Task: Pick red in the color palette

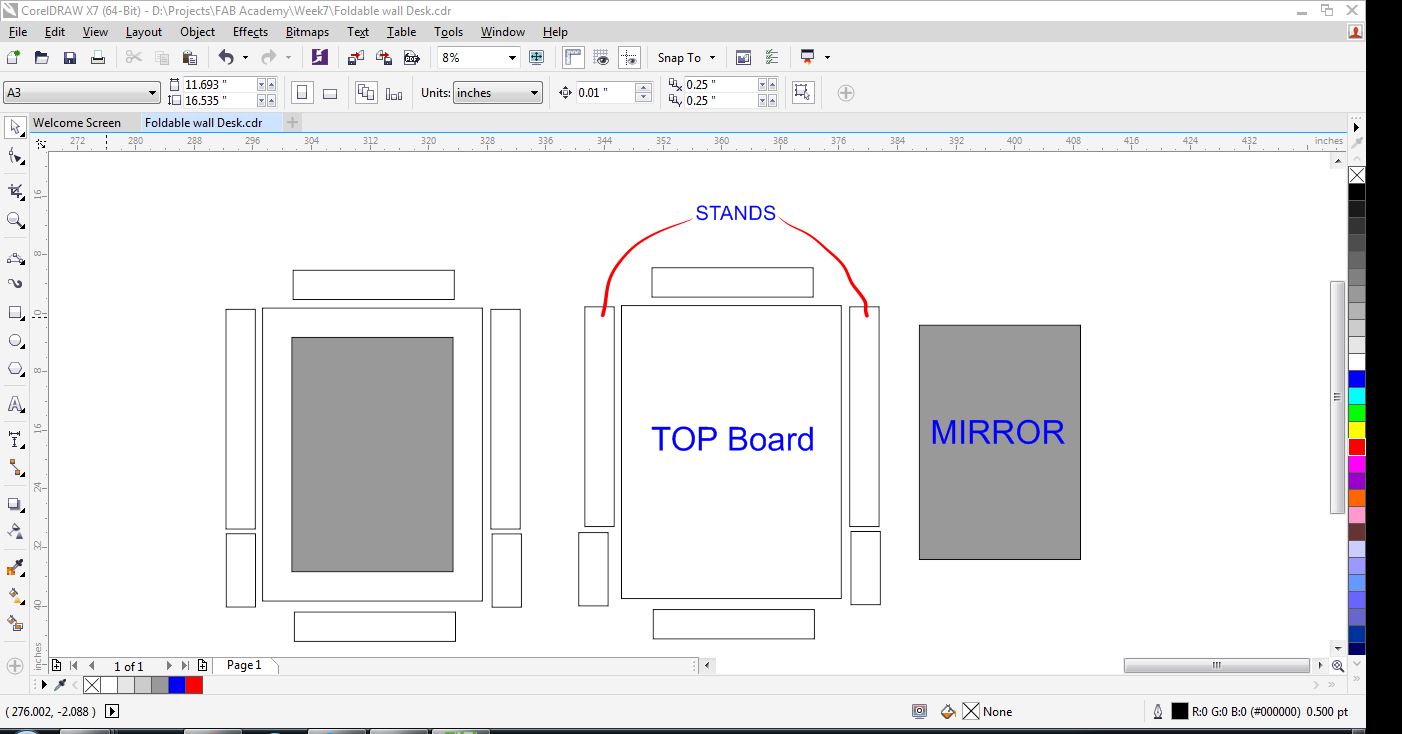Action: 1356,447
